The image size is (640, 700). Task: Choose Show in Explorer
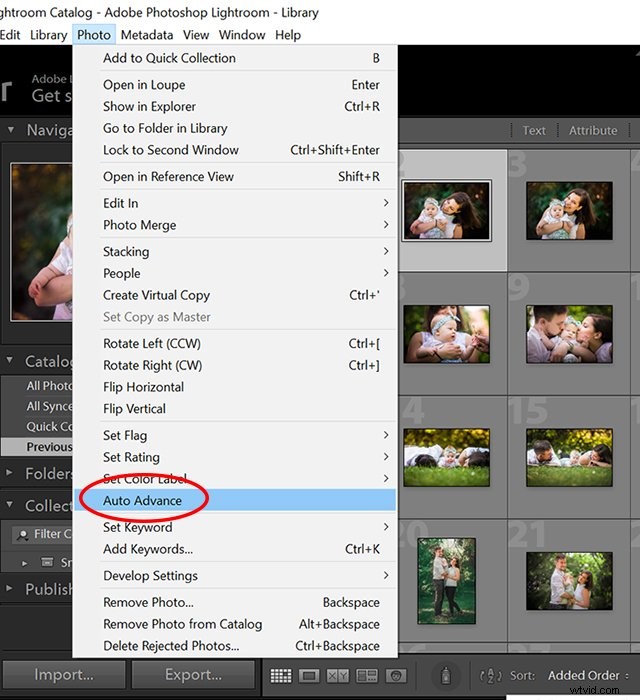click(235, 106)
